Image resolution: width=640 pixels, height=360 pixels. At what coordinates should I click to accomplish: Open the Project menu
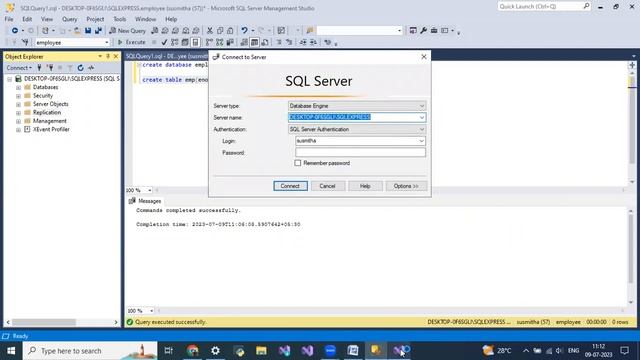click(x=95, y=19)
